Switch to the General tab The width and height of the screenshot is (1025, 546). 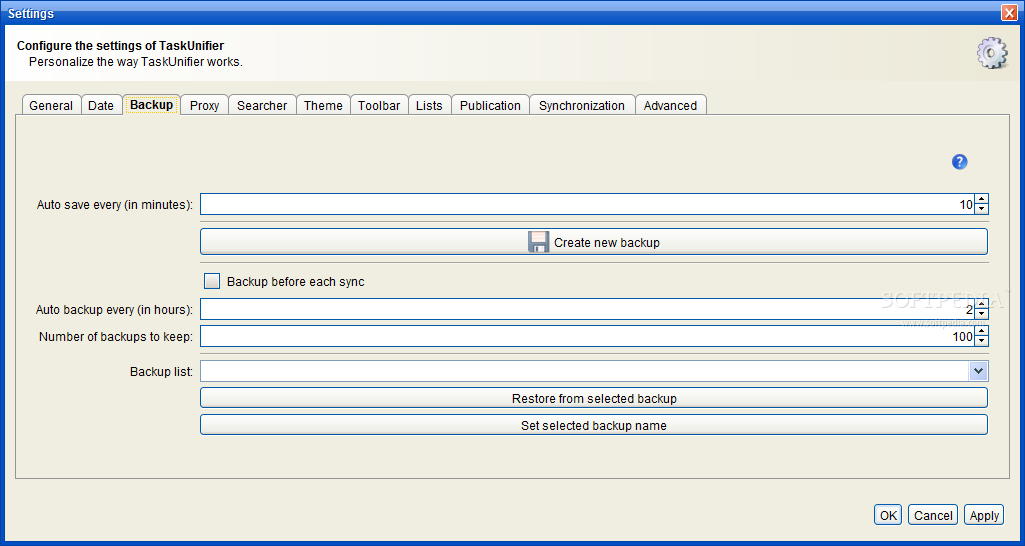[51, 105]
